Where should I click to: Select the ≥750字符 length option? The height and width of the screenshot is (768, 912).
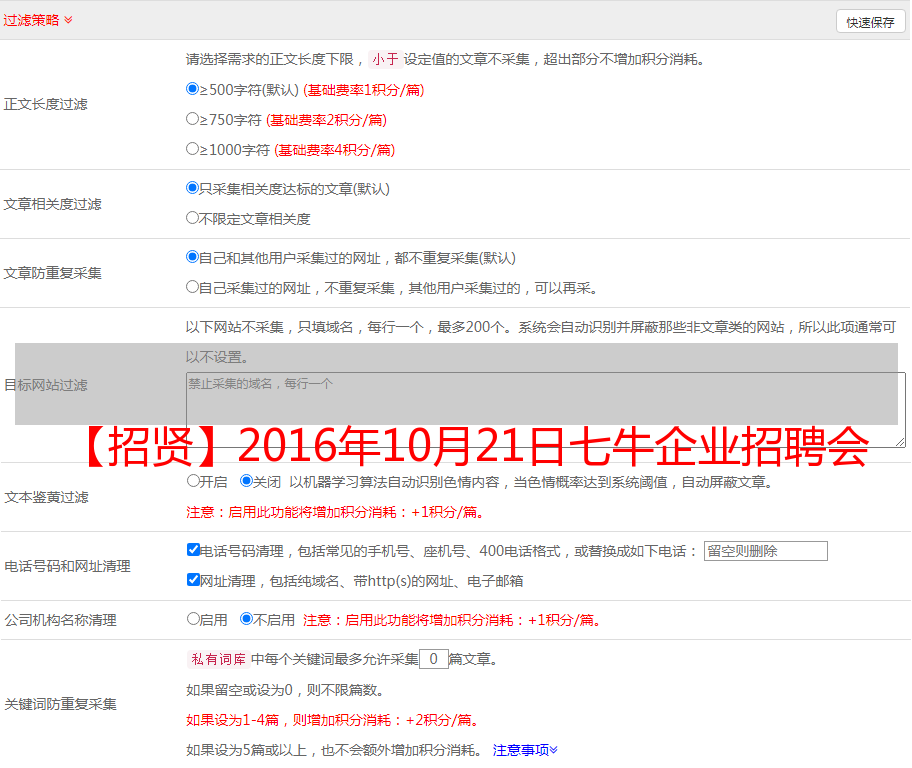(192, 119)
